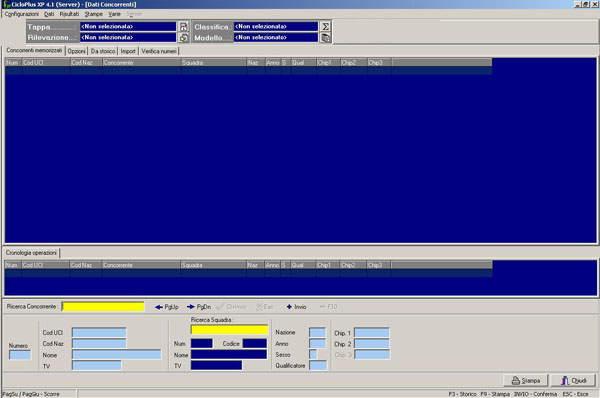
Task: Click the Modello selection icon button
Action: 325,38
